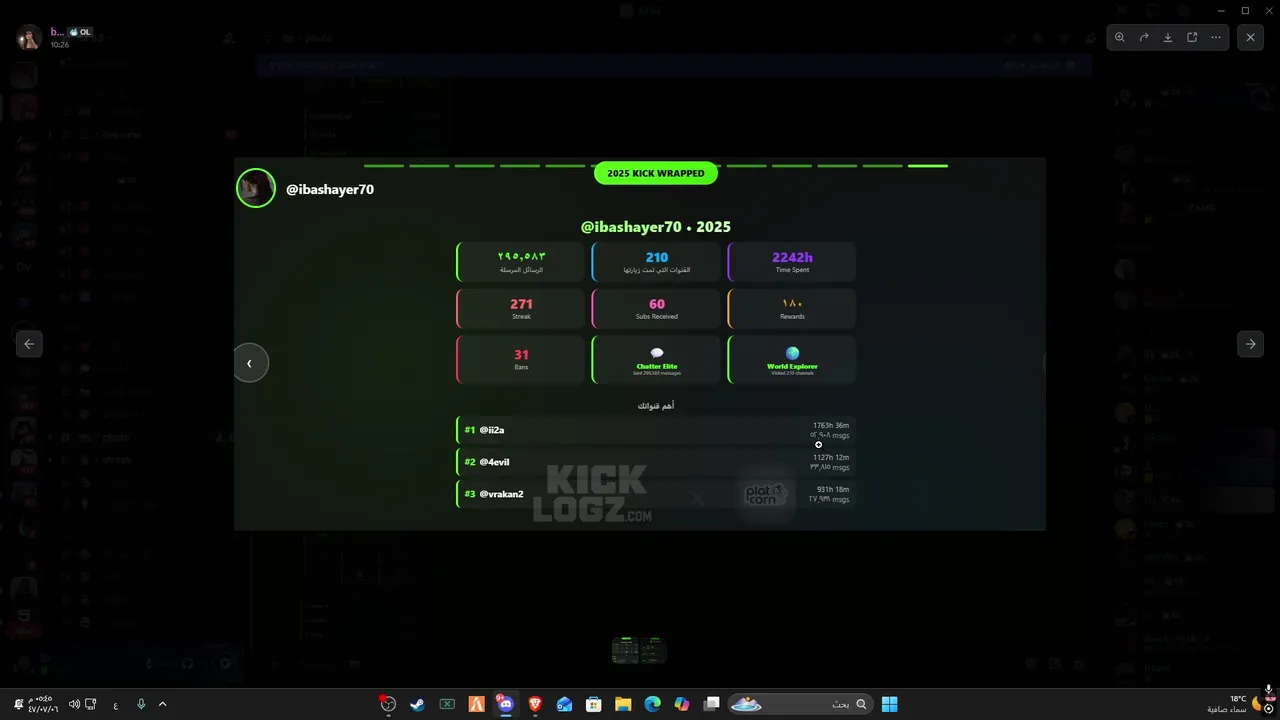Open the weather widget showing 18°C
This screenshot has width=1280, height=720.
(x=1233, y=704)
